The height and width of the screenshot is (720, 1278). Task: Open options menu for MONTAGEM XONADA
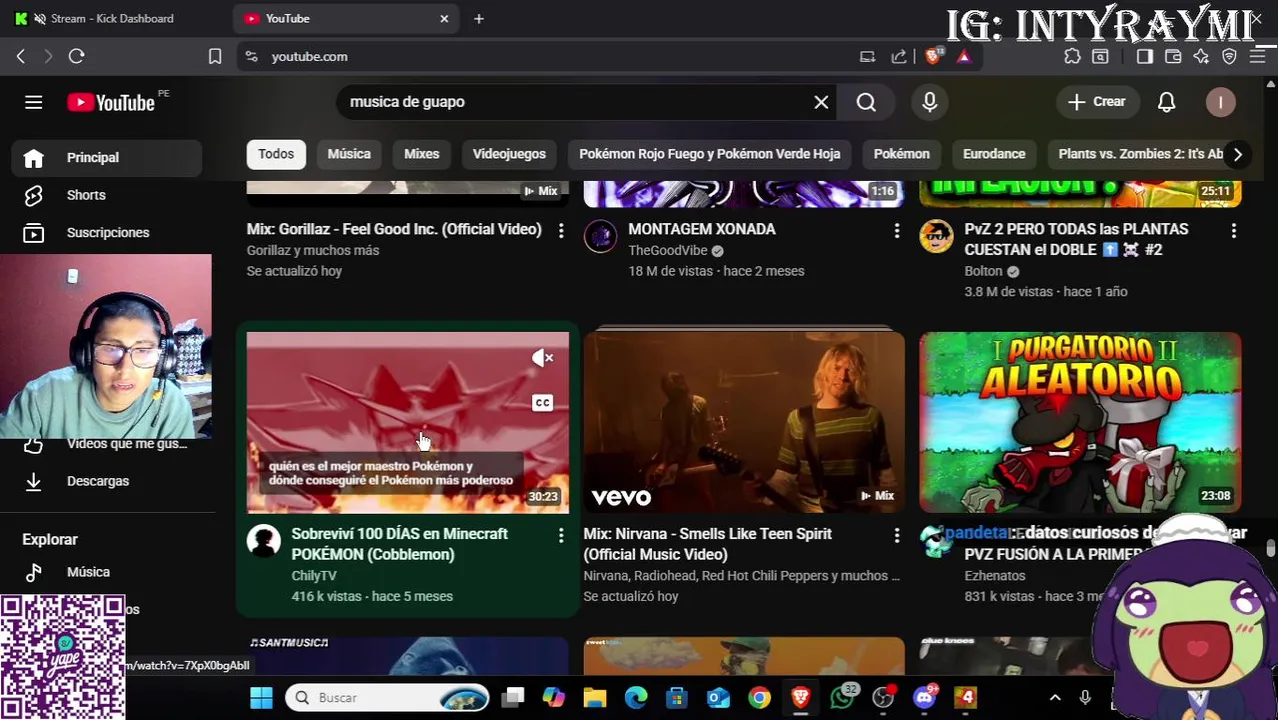[897, 231]
